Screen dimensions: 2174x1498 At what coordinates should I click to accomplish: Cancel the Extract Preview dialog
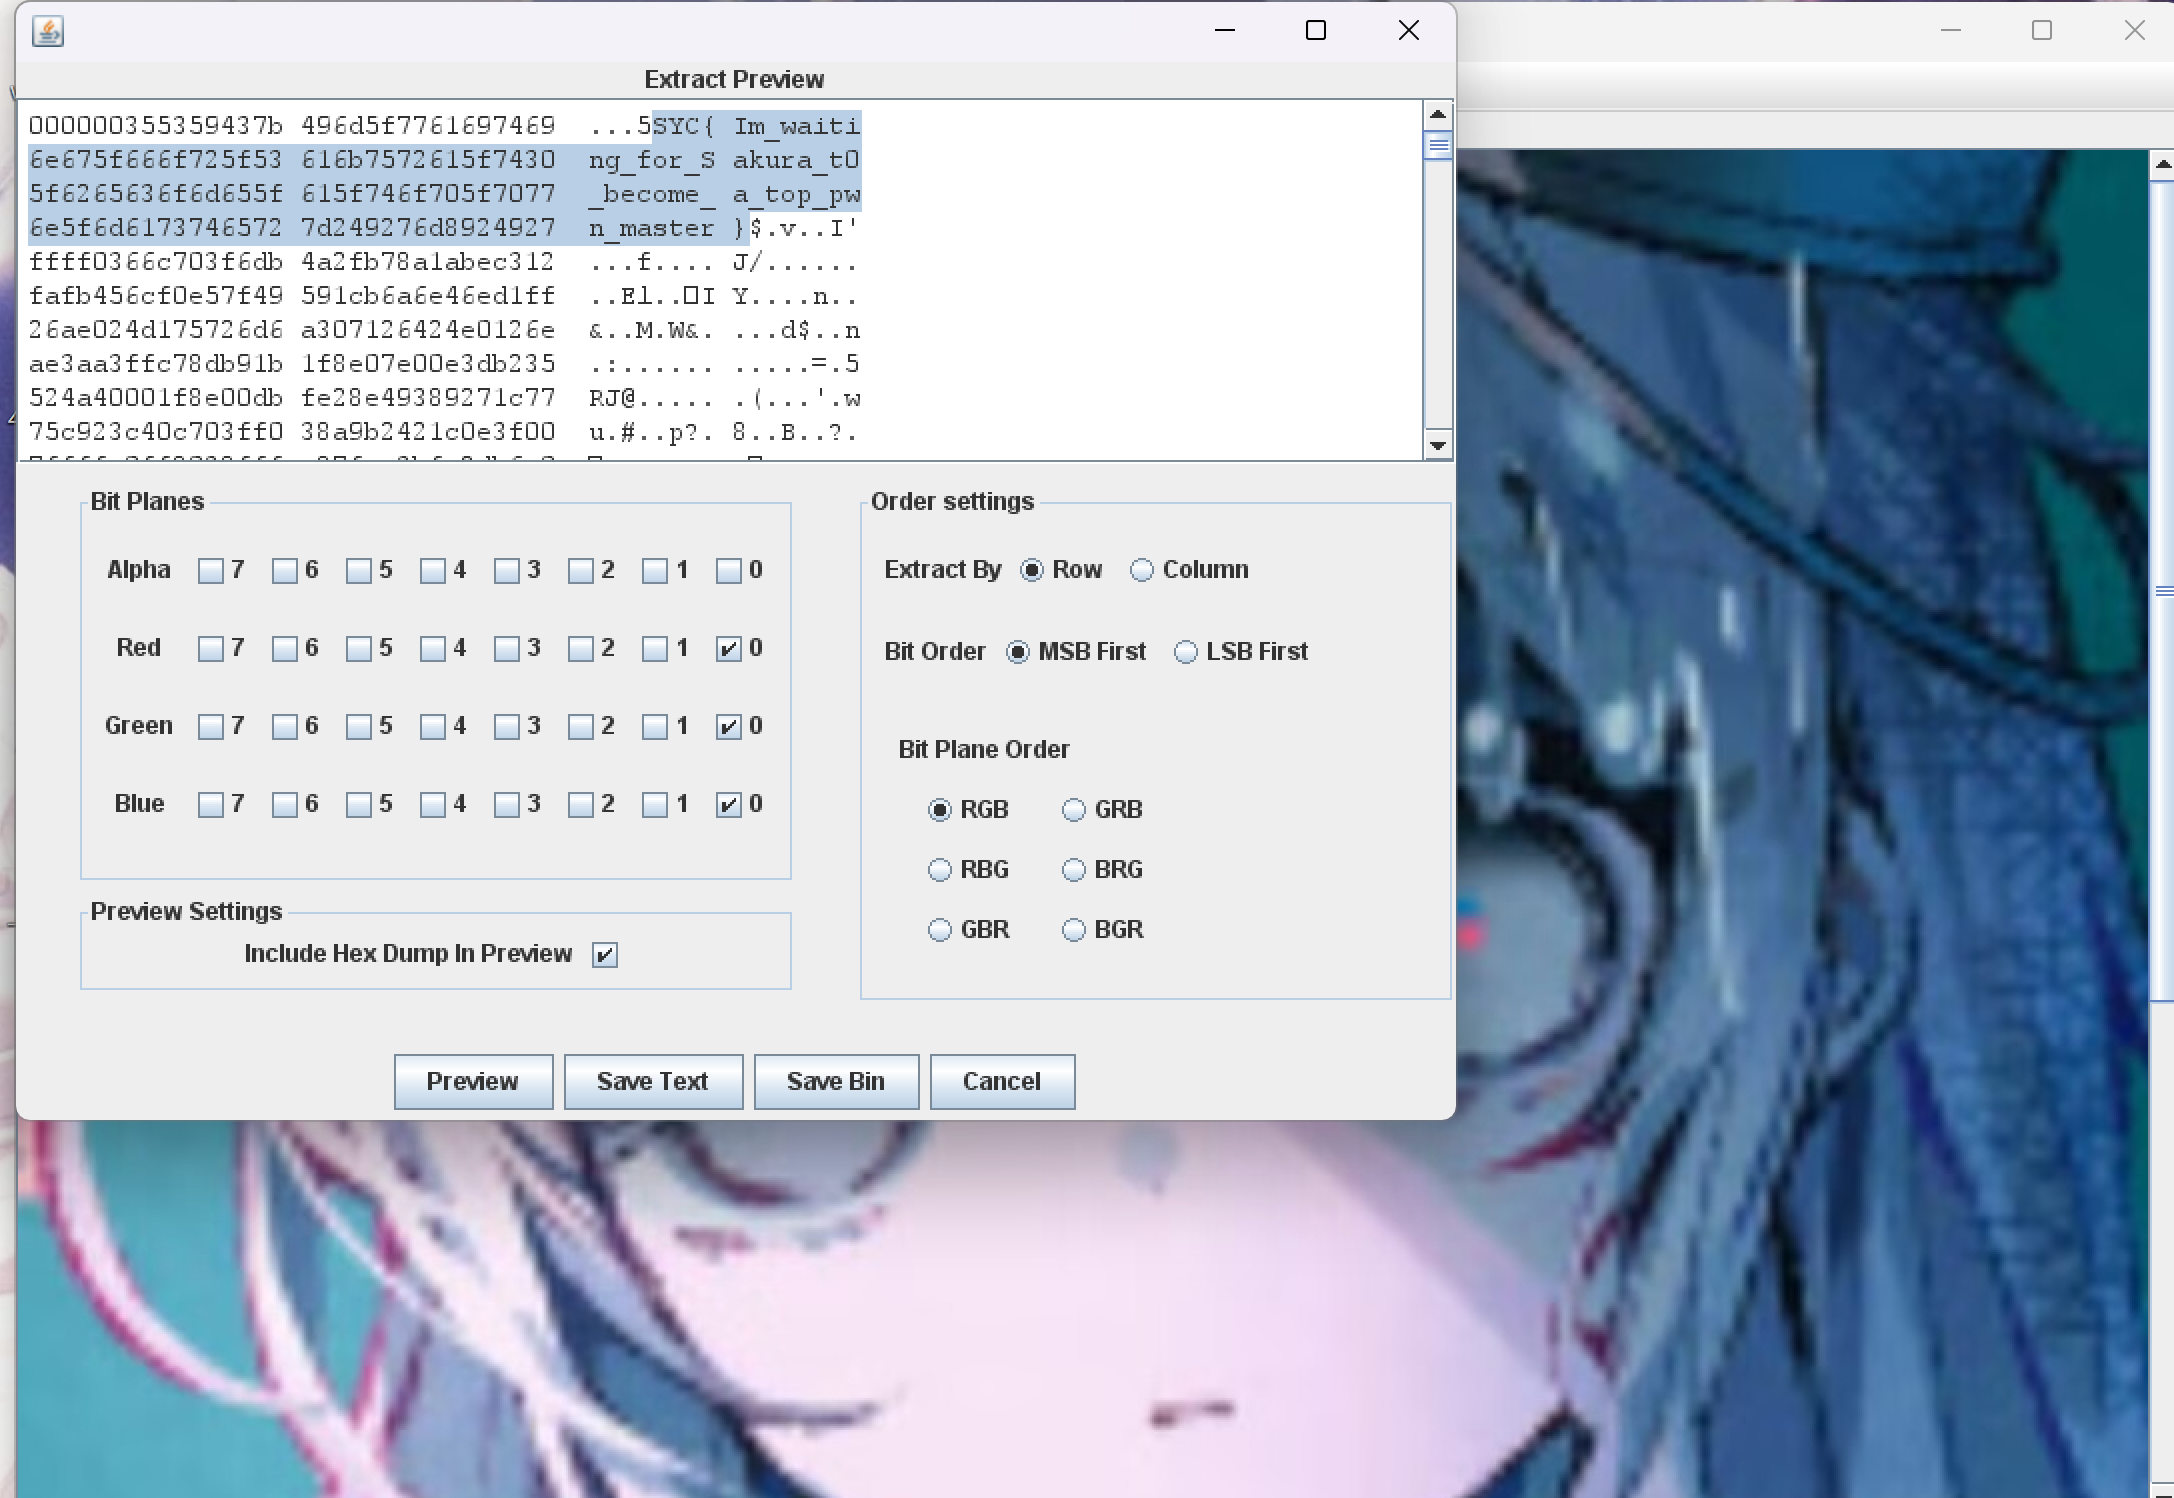pyautogui.click(x=1002, y=1082)
